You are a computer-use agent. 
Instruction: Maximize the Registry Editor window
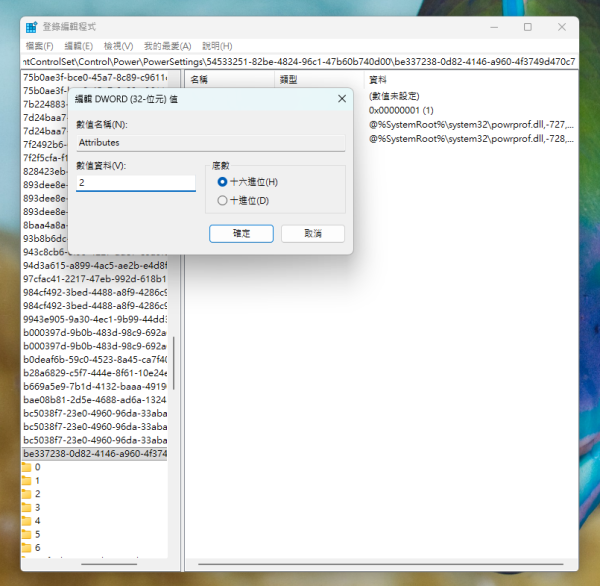528,27
